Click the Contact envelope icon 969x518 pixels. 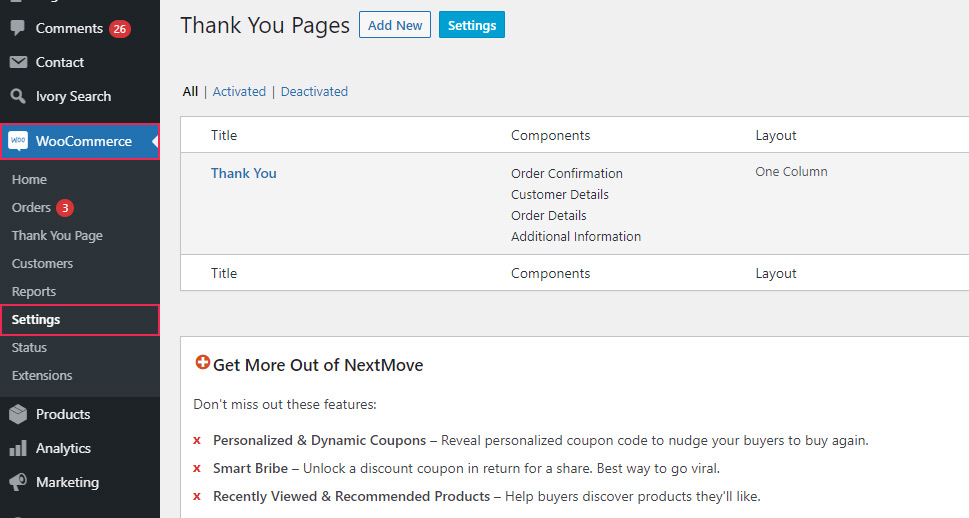pos(18,62)
